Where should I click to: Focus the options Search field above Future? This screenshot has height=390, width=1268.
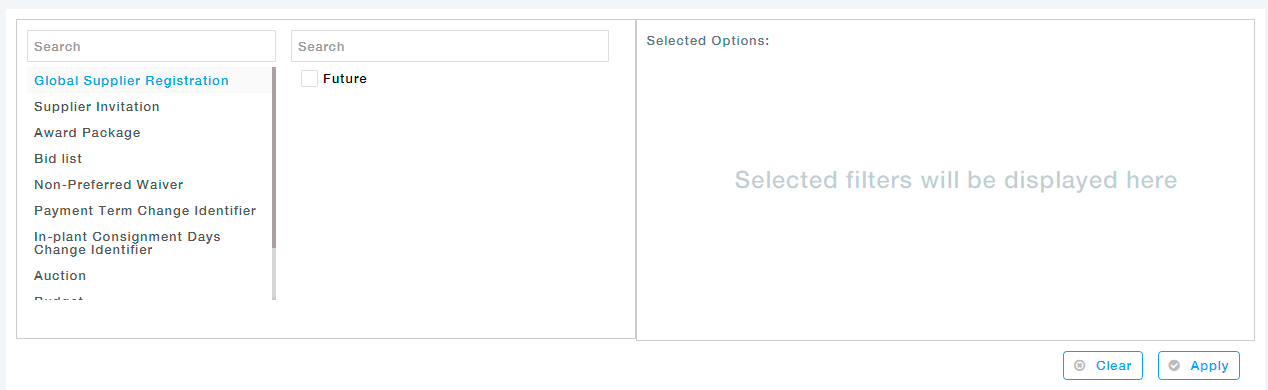click(450, 46)
